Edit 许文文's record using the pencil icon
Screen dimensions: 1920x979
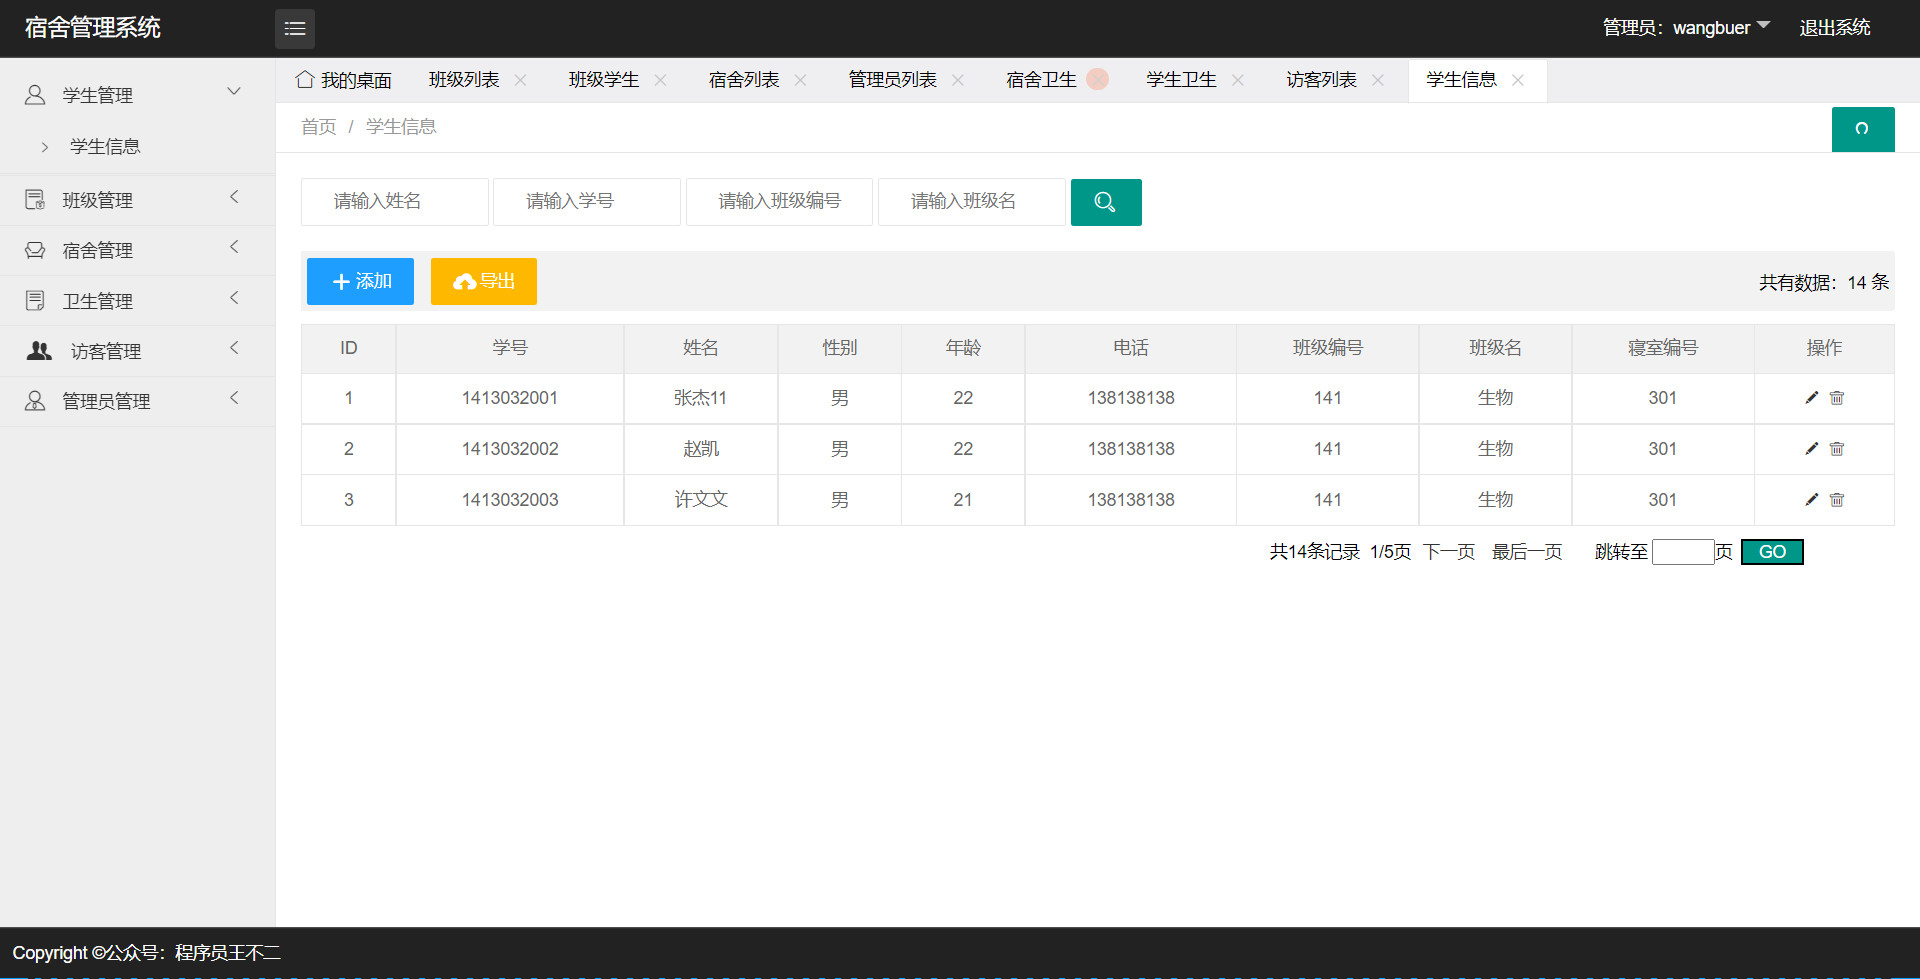click(1811, 499)
